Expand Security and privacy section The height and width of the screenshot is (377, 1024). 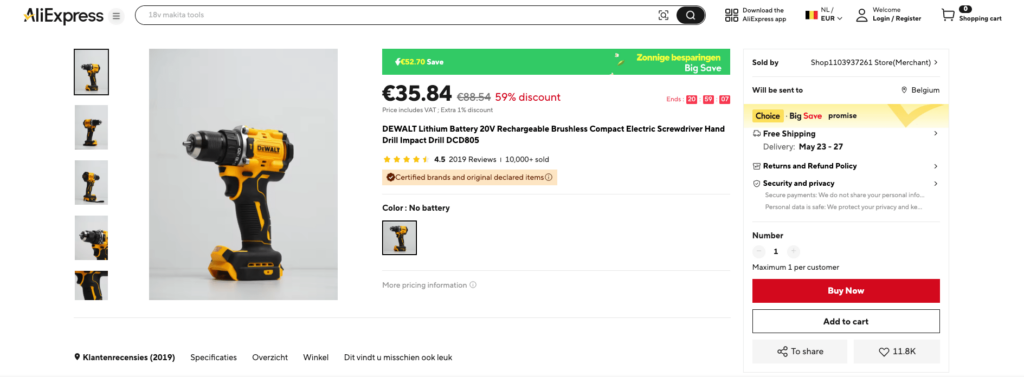click(x=846, y=184)
